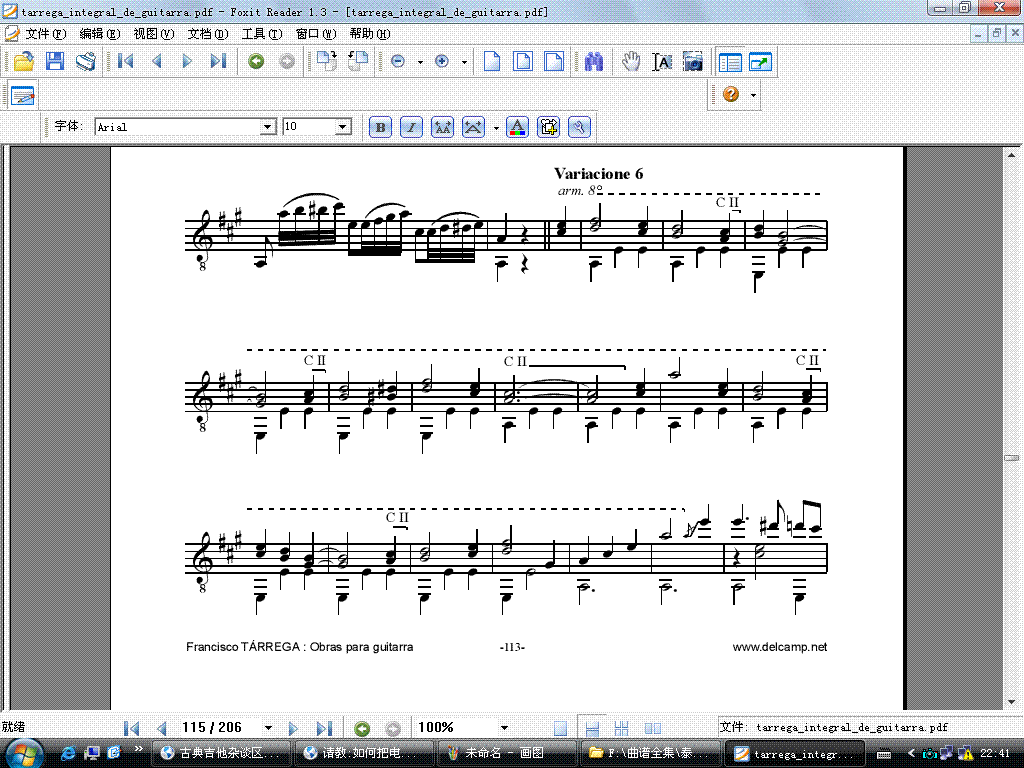Click the wrench icon in font toolbar
Viewport: 1024px width, 768px height.
pyautogui.click(x=579, y=127)
